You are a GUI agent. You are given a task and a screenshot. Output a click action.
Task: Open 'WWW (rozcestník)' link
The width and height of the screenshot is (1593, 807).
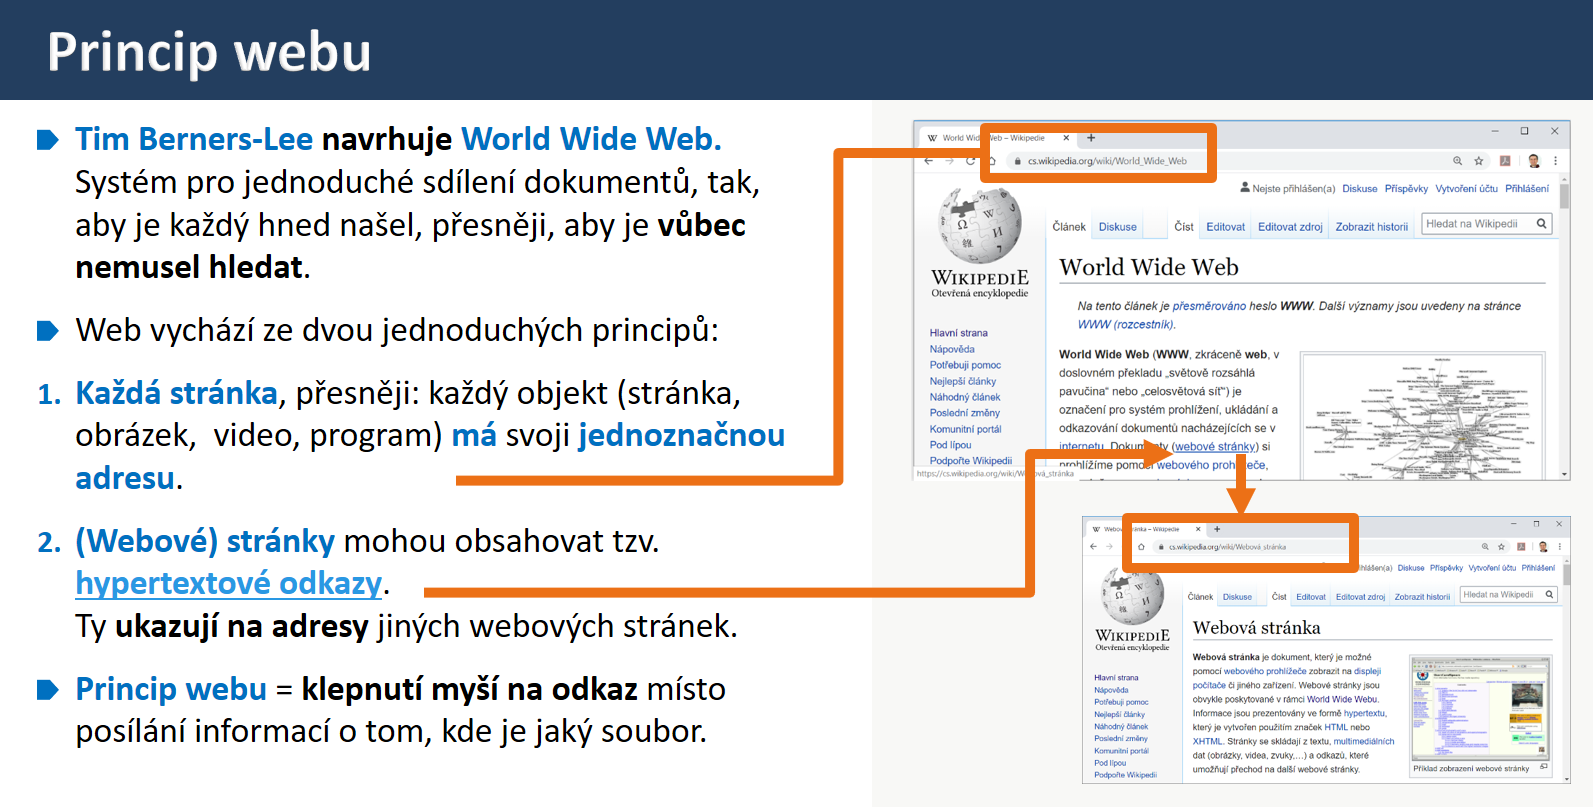(1126, 324)
